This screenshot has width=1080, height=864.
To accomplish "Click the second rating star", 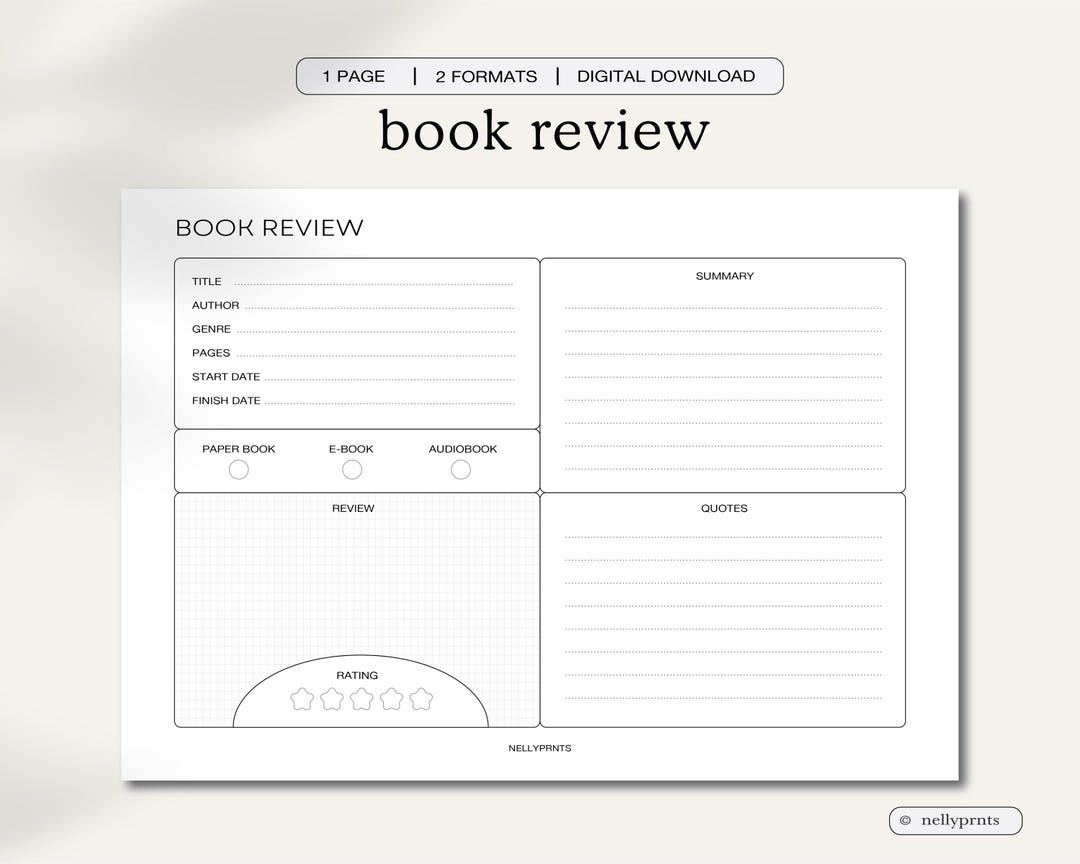I will [x=331, y=700].
